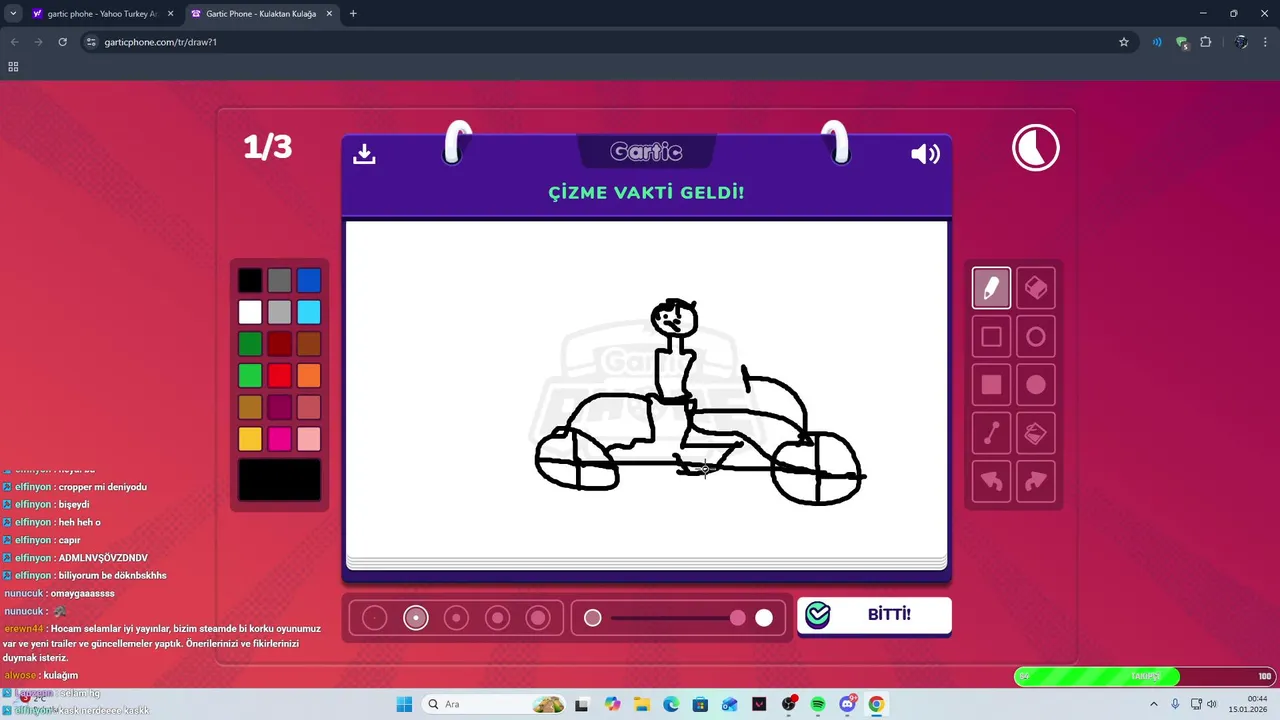Click the BİTTİ! done button
Viewport: 1280px width, 720px height.
[x=874, y=615]
